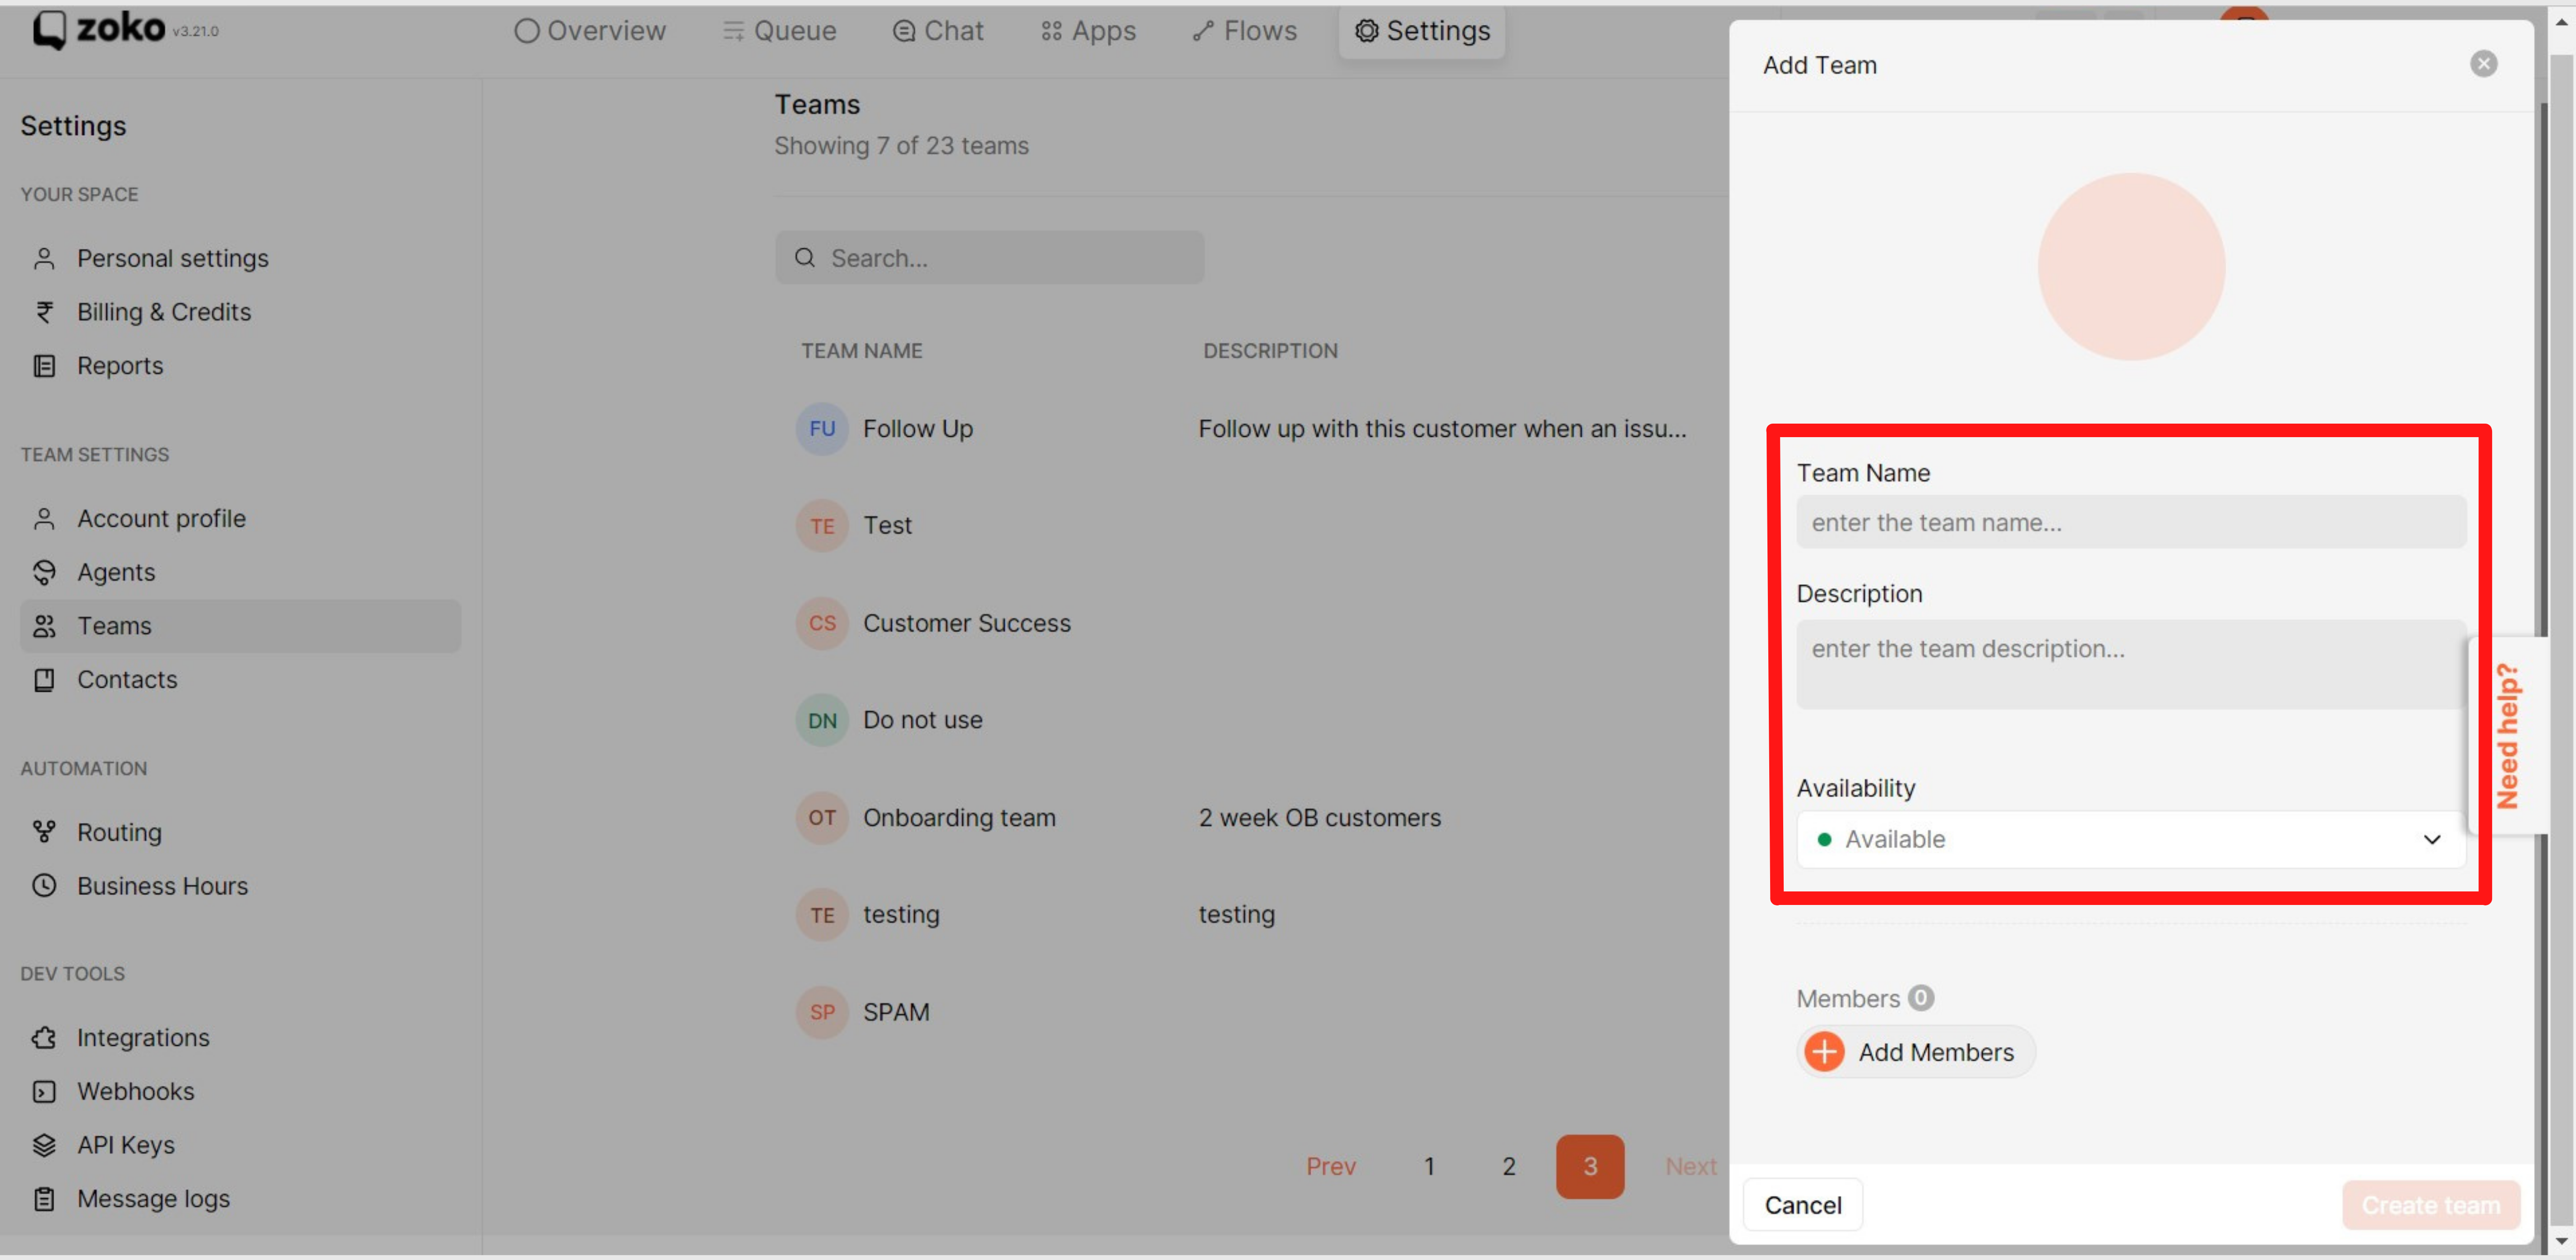This screenshot has height=1260, width=2576.
Task: Click the FU avatar for Follow Up
Action: click(x=822, y=429)
